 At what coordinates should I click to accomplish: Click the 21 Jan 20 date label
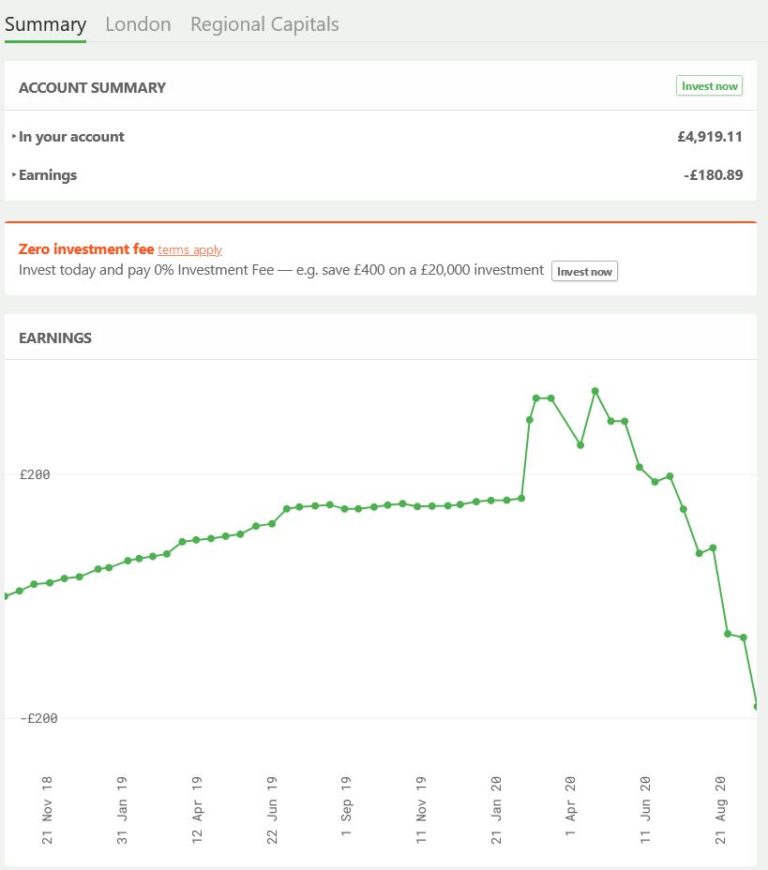pyautogui.click(x=496, y=810)
